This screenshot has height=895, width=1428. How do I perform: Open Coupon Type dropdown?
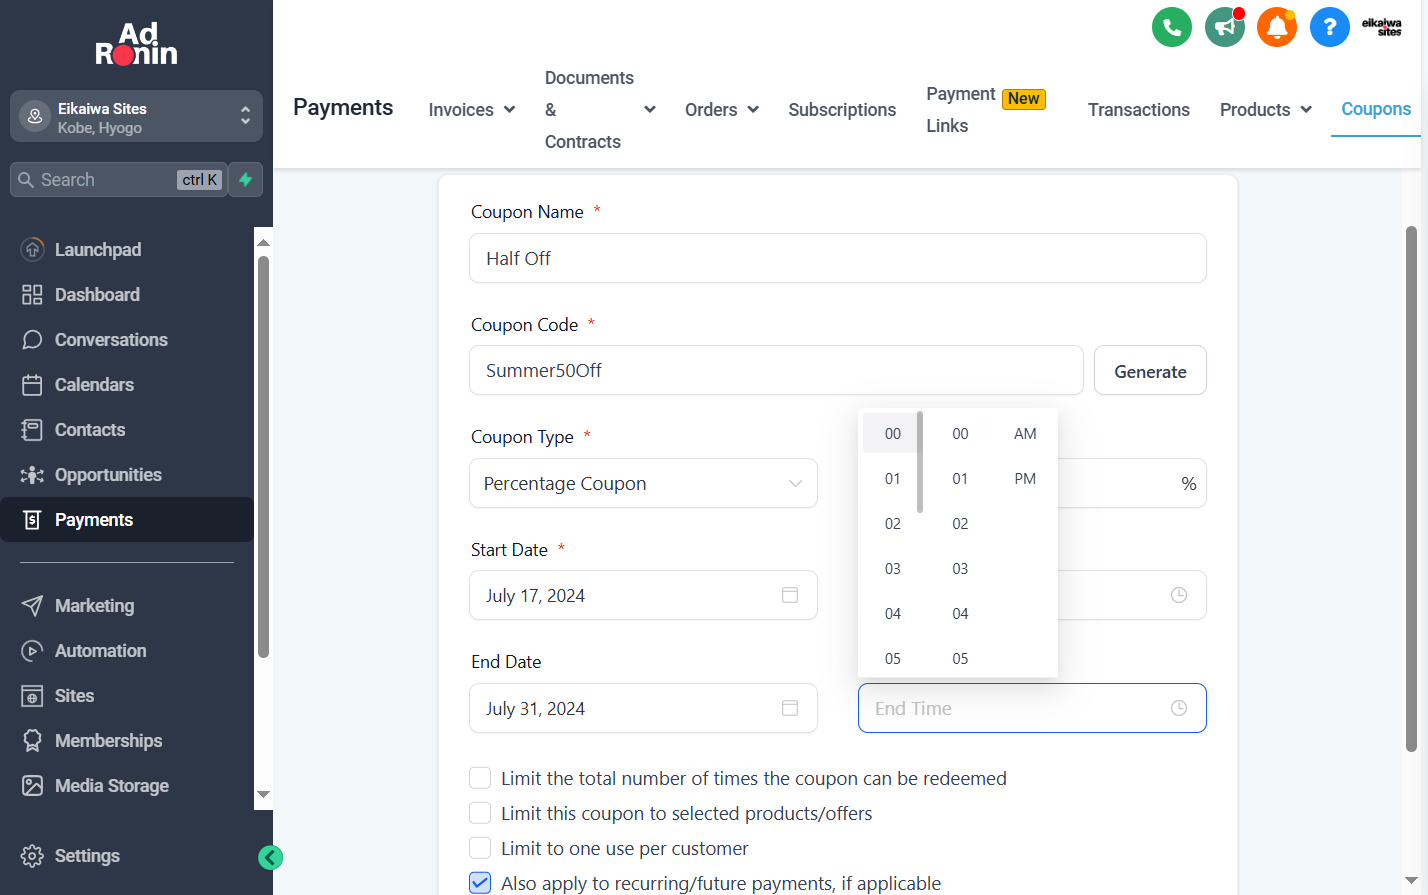(643, 483)
